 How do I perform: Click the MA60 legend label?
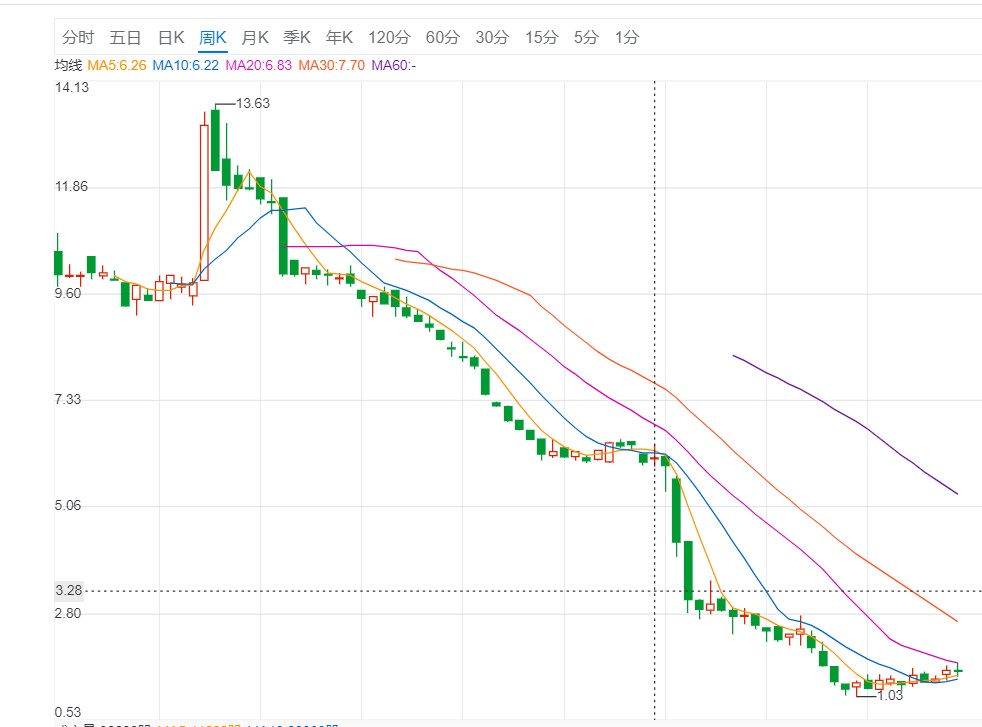pos(394,66)
